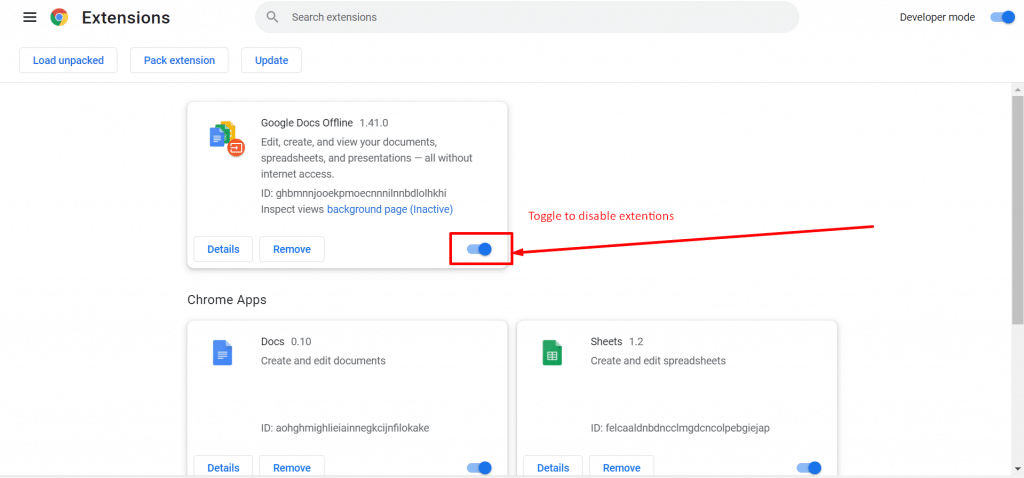
Task: Open the hamburger main menu
Action: coord(29,18)
